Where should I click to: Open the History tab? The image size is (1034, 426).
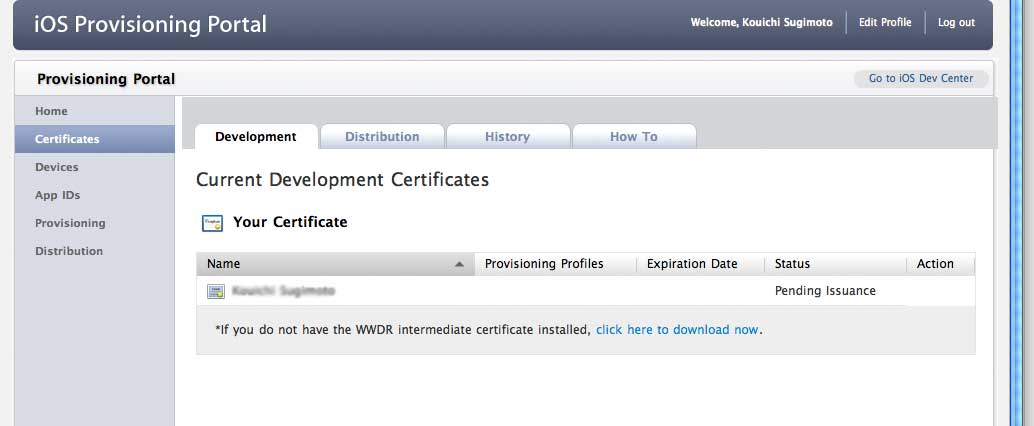pyautogui.click(x=507, y=137)
